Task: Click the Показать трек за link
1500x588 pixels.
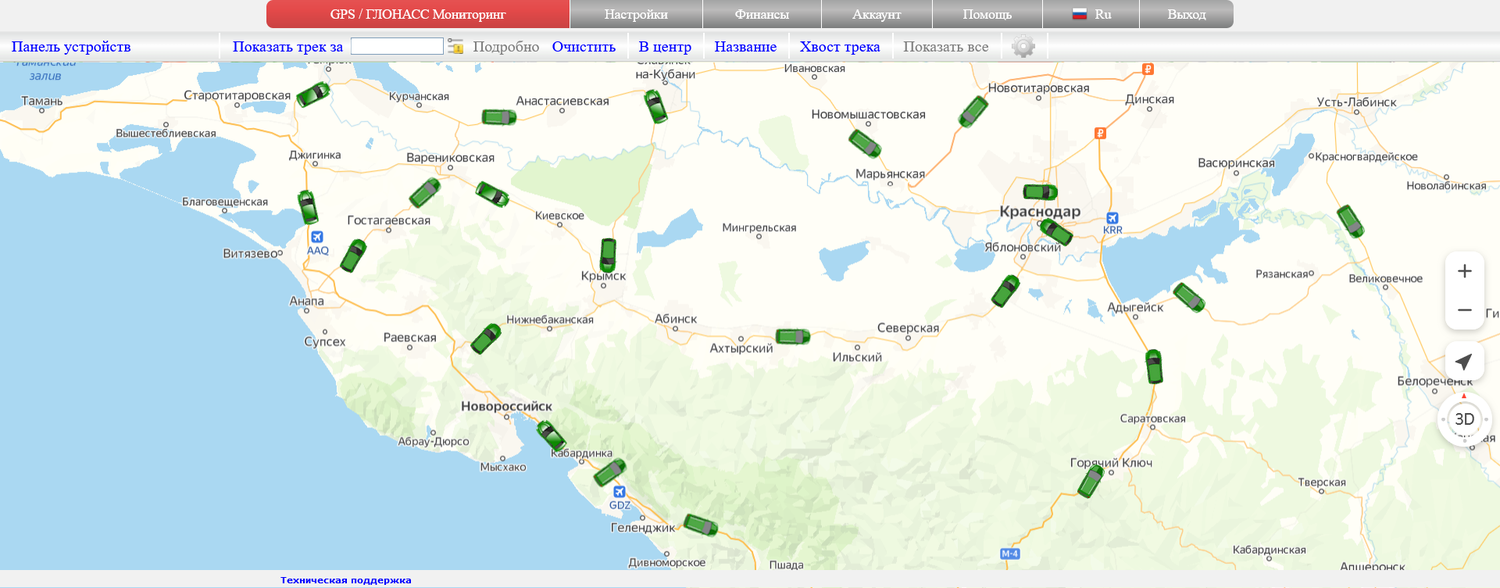Action: pyautogui.click(x=288, y=46)
